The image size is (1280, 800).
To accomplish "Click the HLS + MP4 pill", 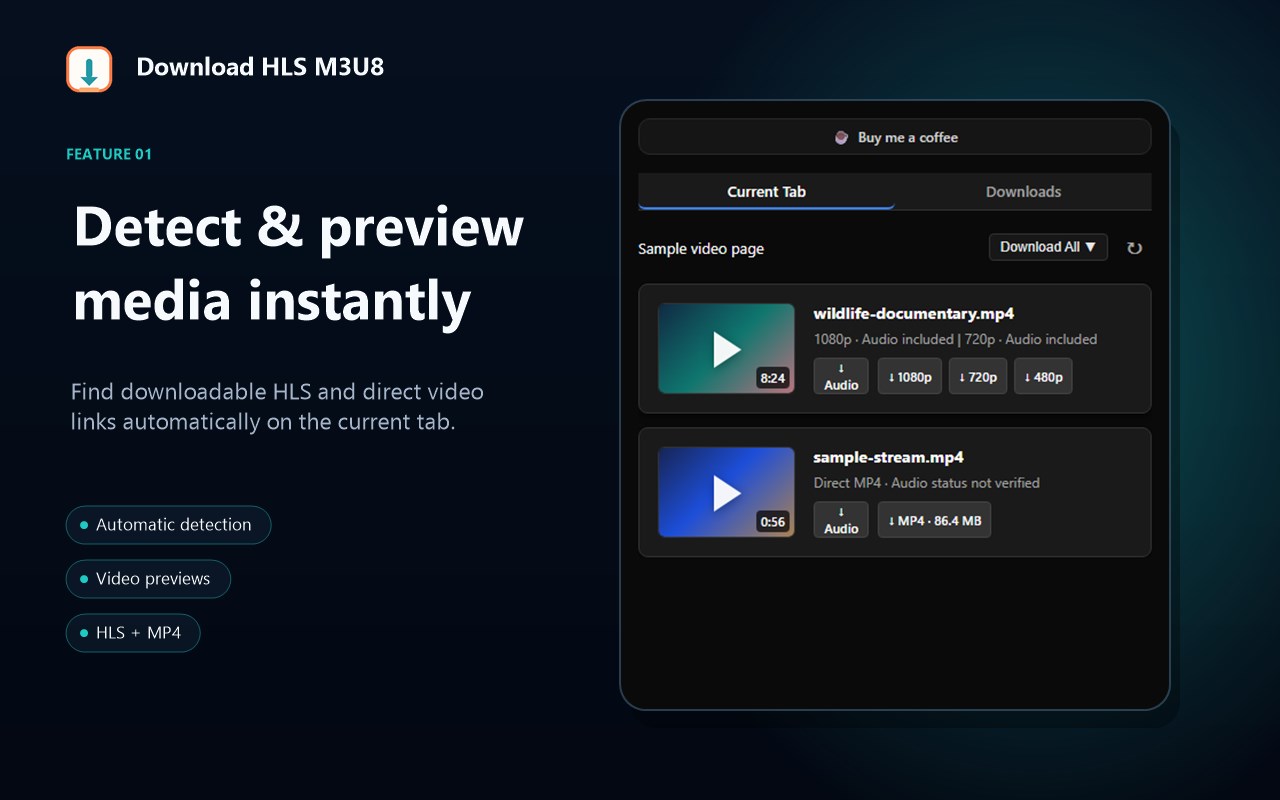I will [133, 633].
